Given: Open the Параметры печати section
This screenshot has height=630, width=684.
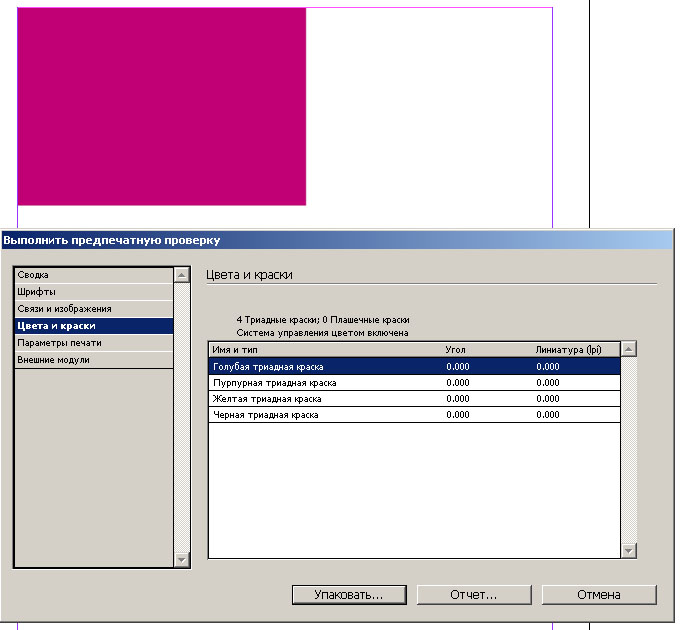Looking at the screenshot, I should pyautogui.click(x=94, y=343).
